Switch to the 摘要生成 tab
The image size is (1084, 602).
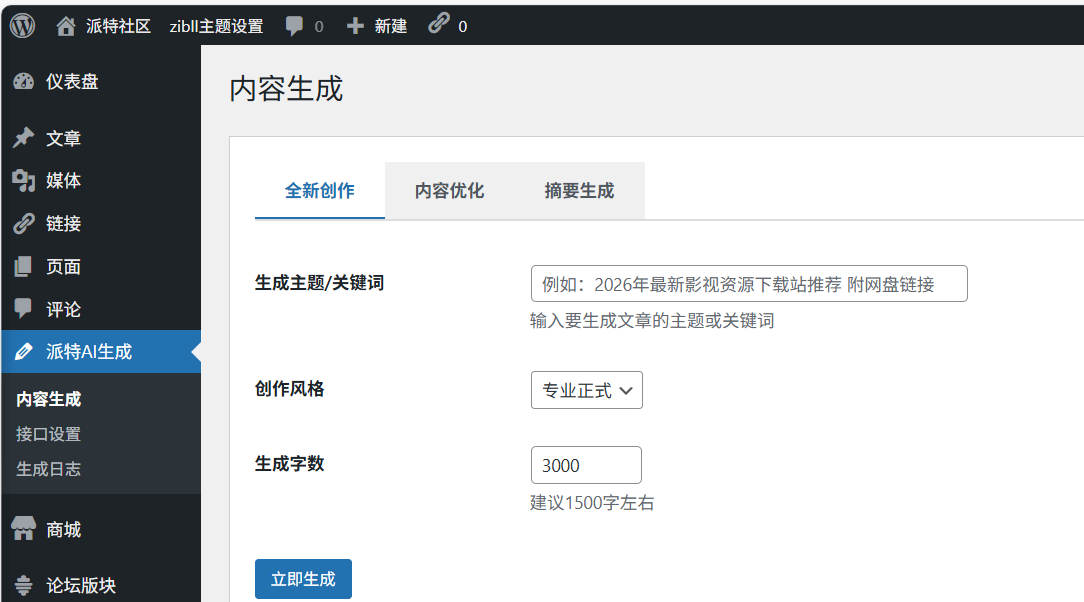tap(578, 190)
